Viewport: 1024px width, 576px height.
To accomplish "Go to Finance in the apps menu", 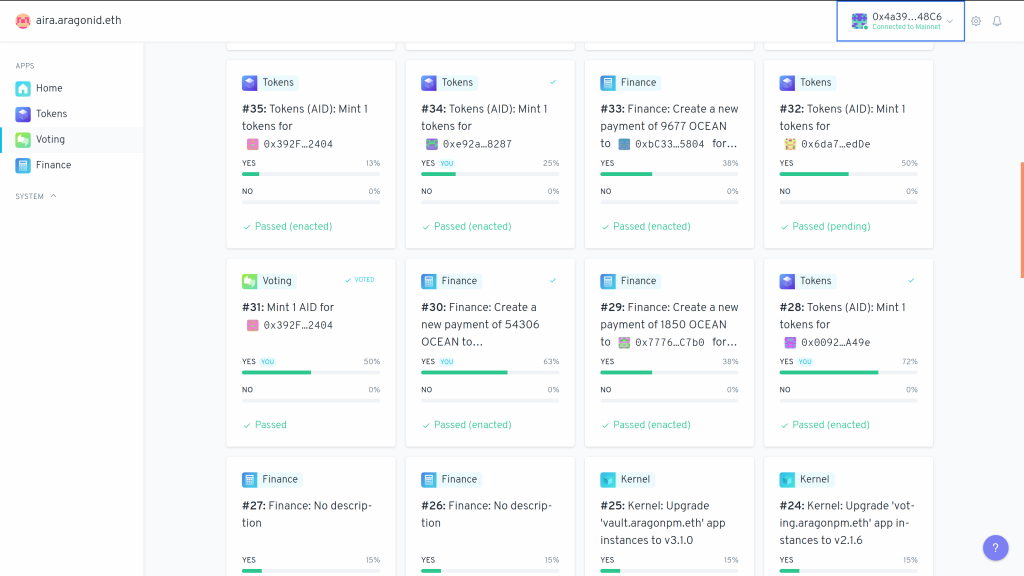I will point(54,165).
